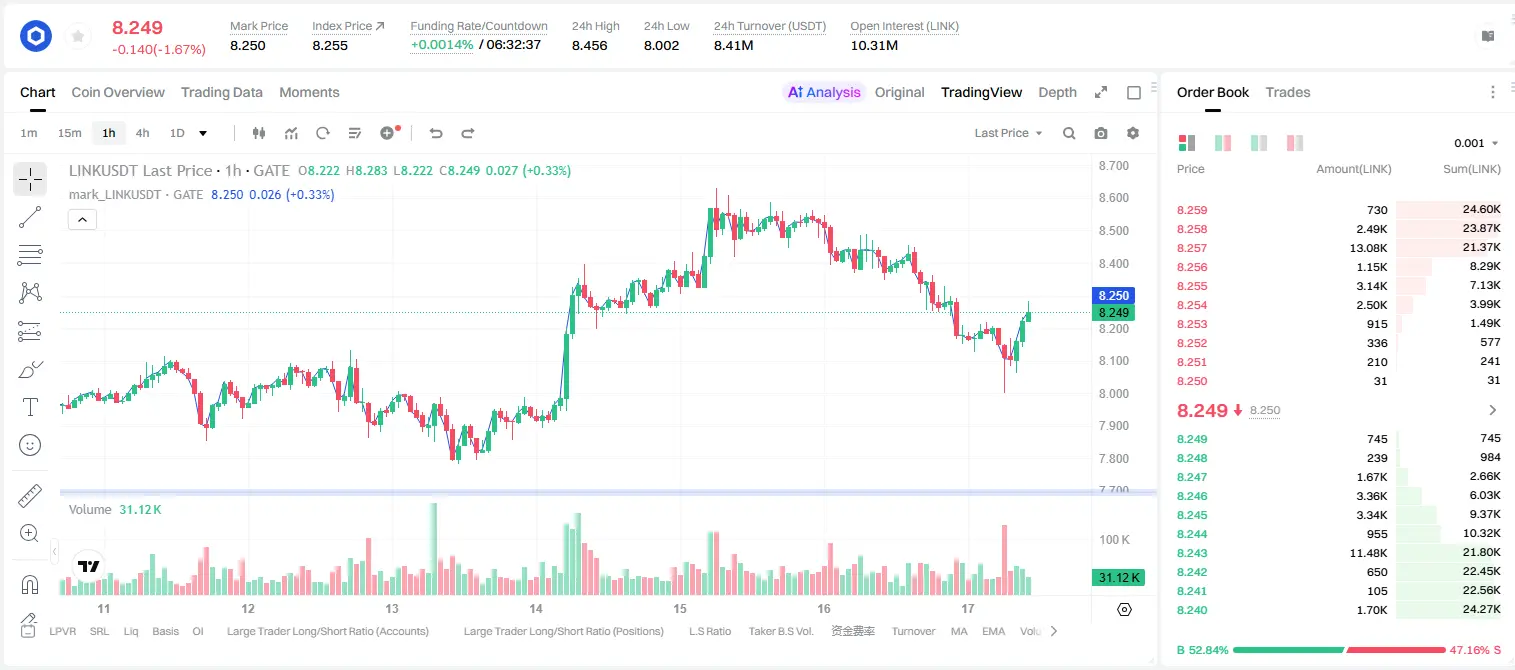Open the emoji sticker tool

(30, 445)
